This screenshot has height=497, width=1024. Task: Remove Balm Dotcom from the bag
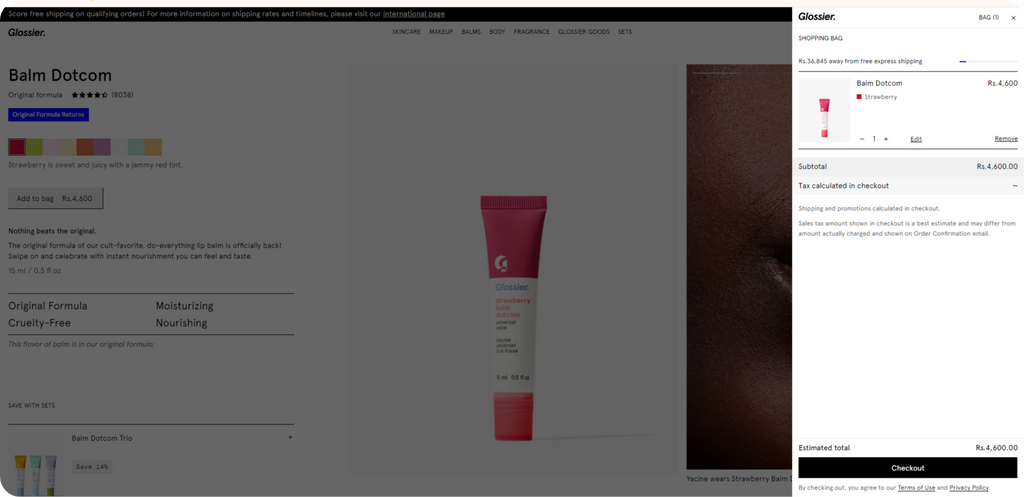[1006, 138]
